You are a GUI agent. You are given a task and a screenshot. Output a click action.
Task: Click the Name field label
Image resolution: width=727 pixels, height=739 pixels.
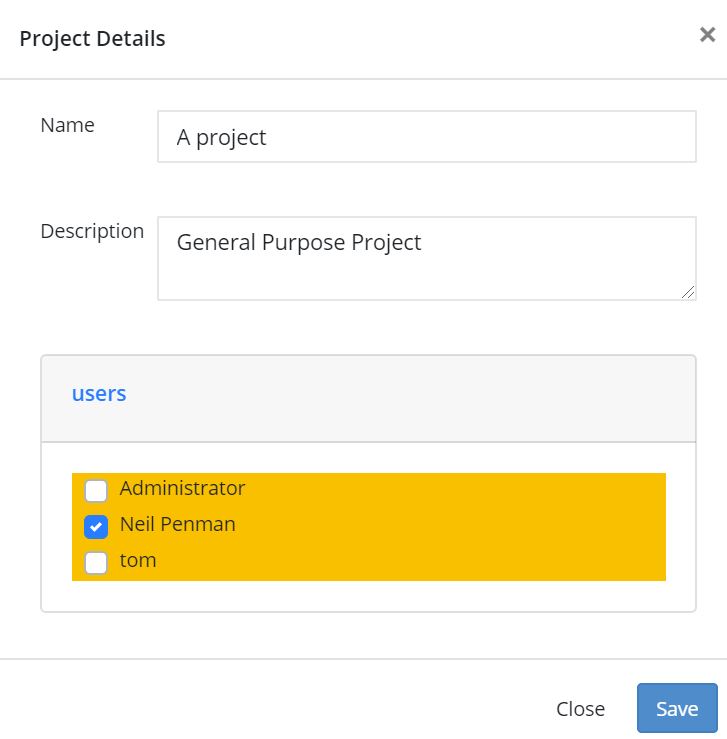pyautogui.click(x=67, y=125)
